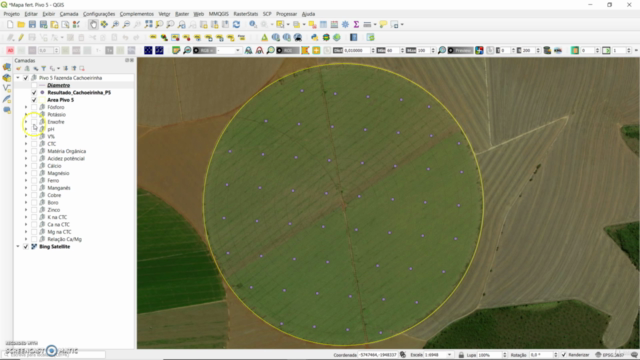This screenshot has height=360, width=640.
Task: Open the map tips speech bubble icon
Action: pos(383,25)
